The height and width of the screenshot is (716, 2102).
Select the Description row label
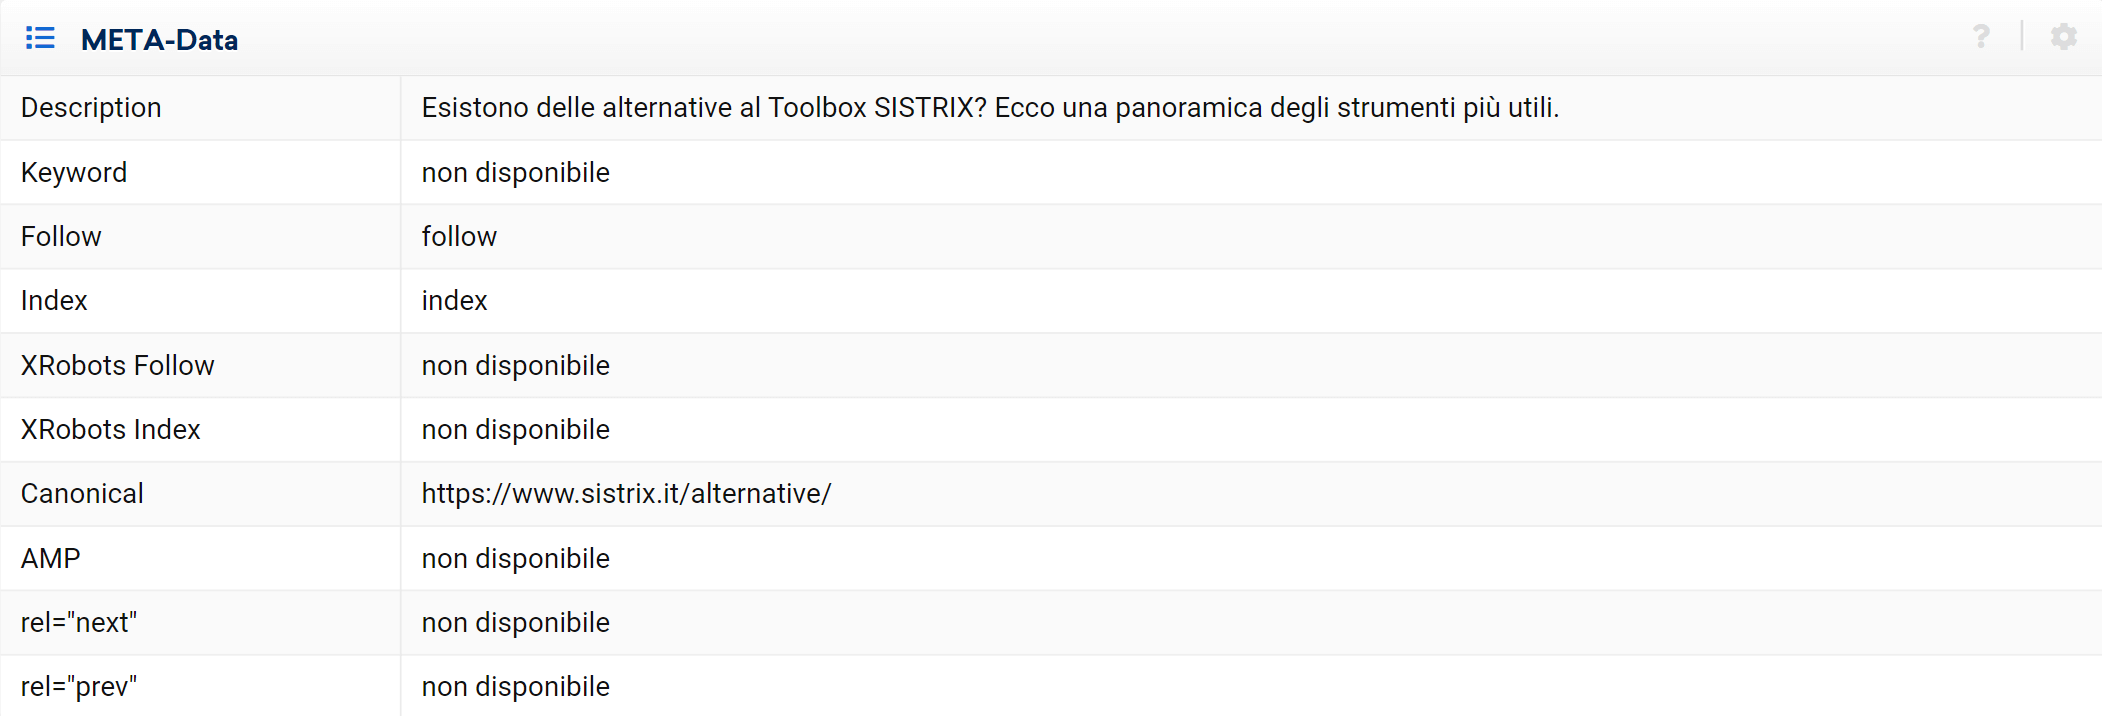pyautogui.click(x=91, y=108)
